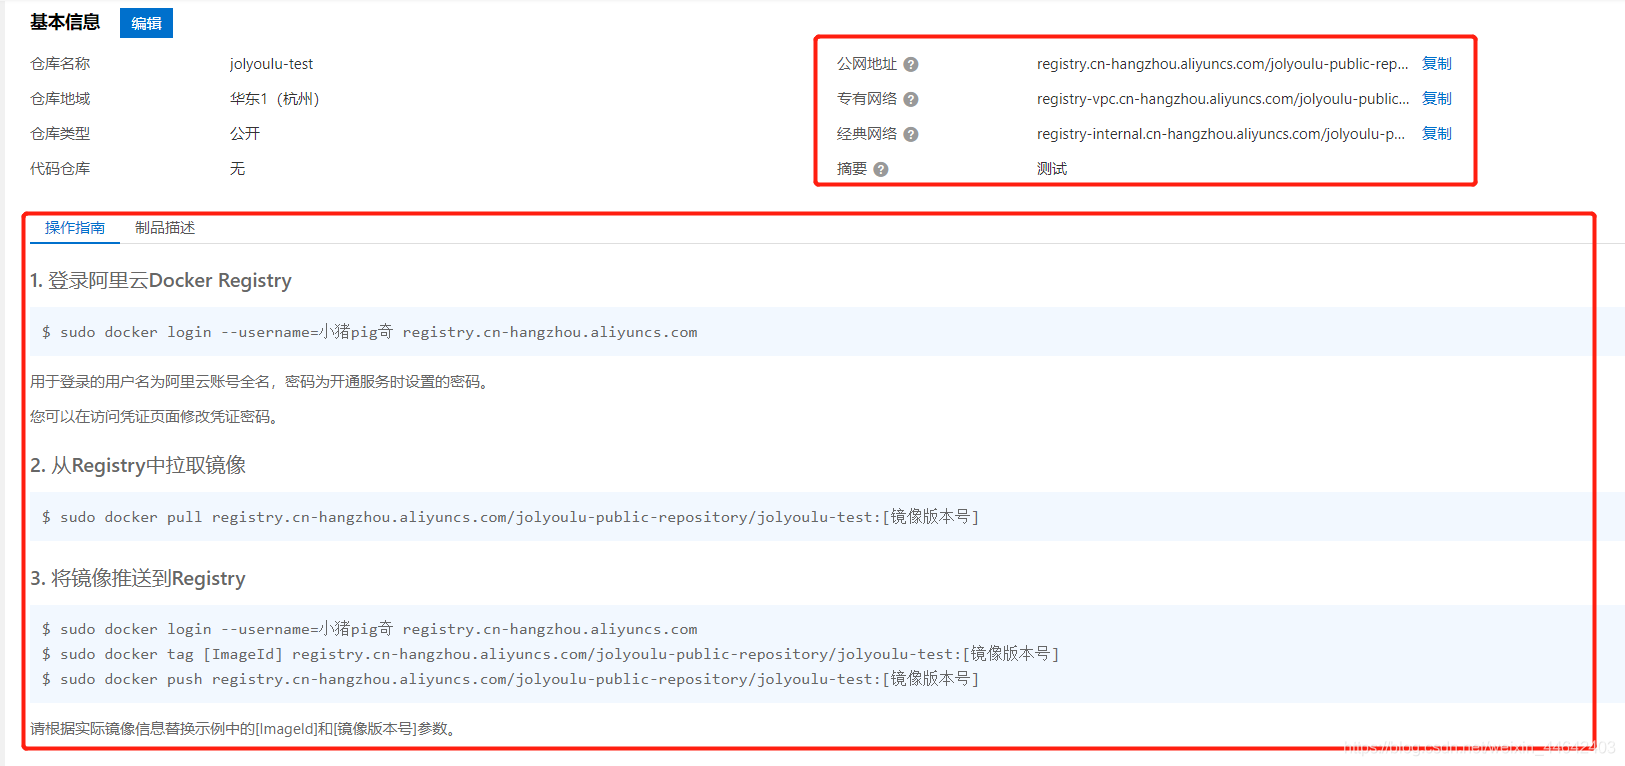Screen dimensions: 1625x766
Task: Click the 专有网络 label
Action: click(867, 99)
